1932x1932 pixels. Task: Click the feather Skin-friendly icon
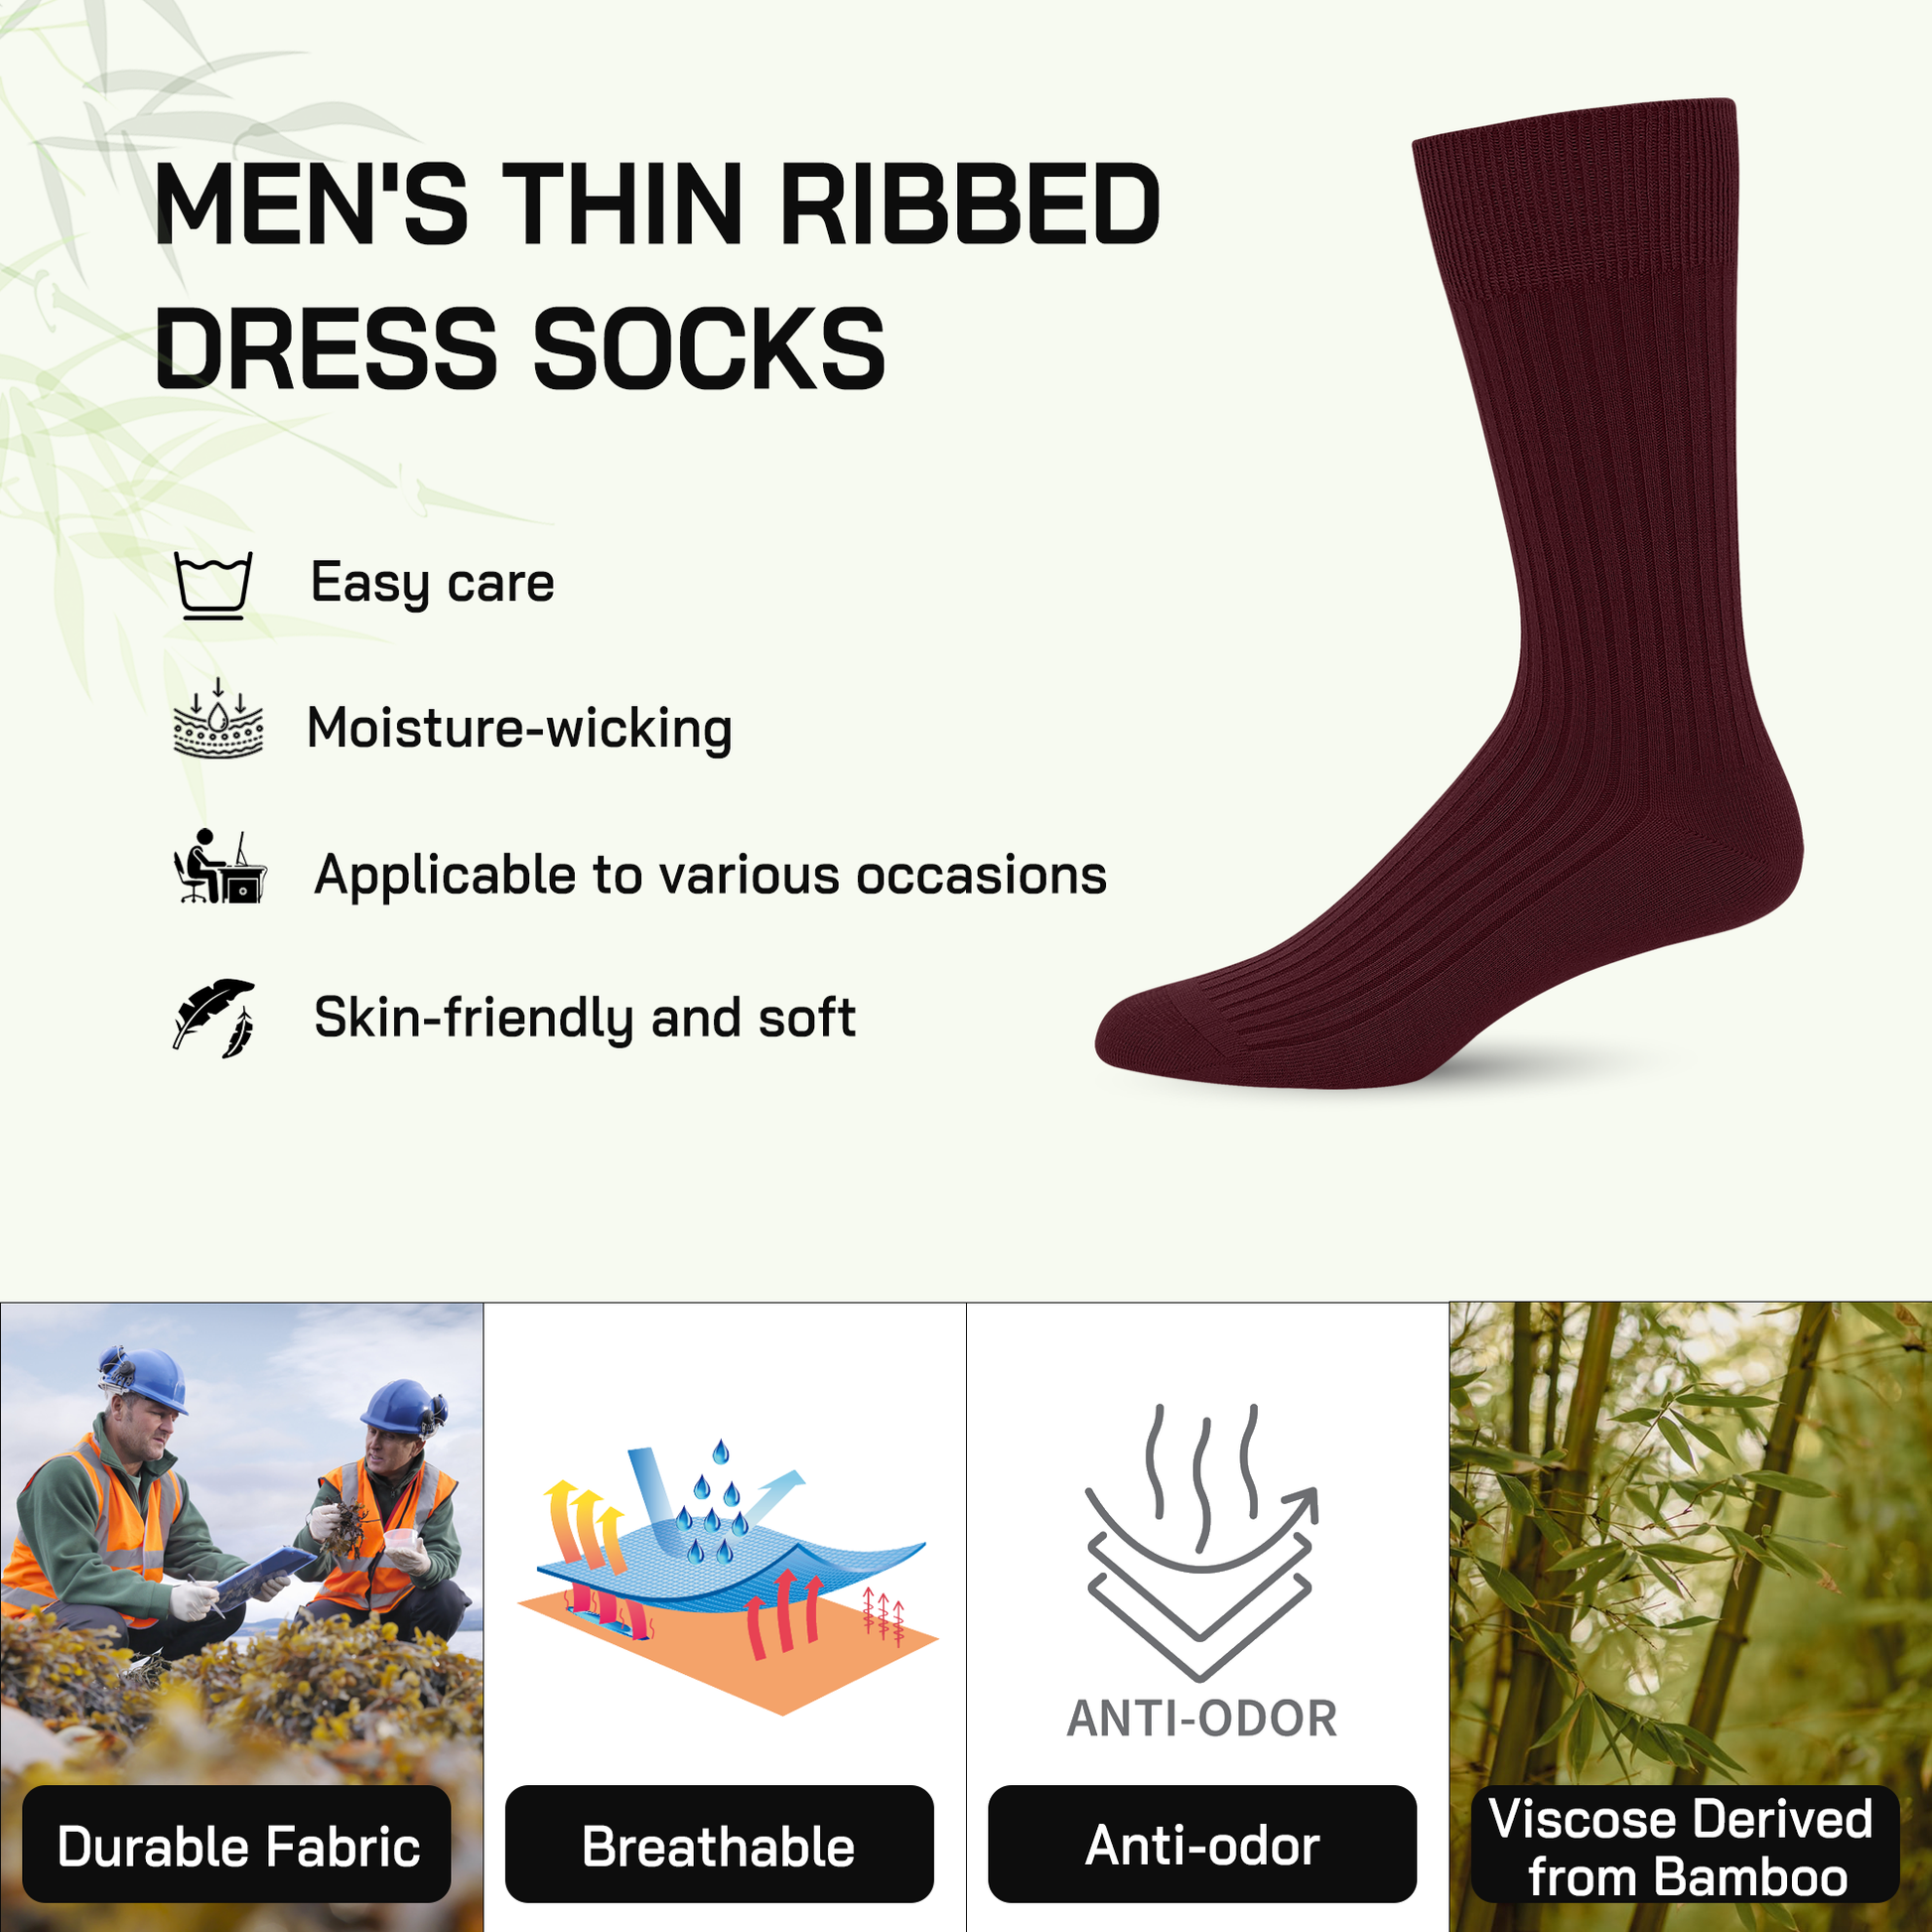coord(214,1018)
